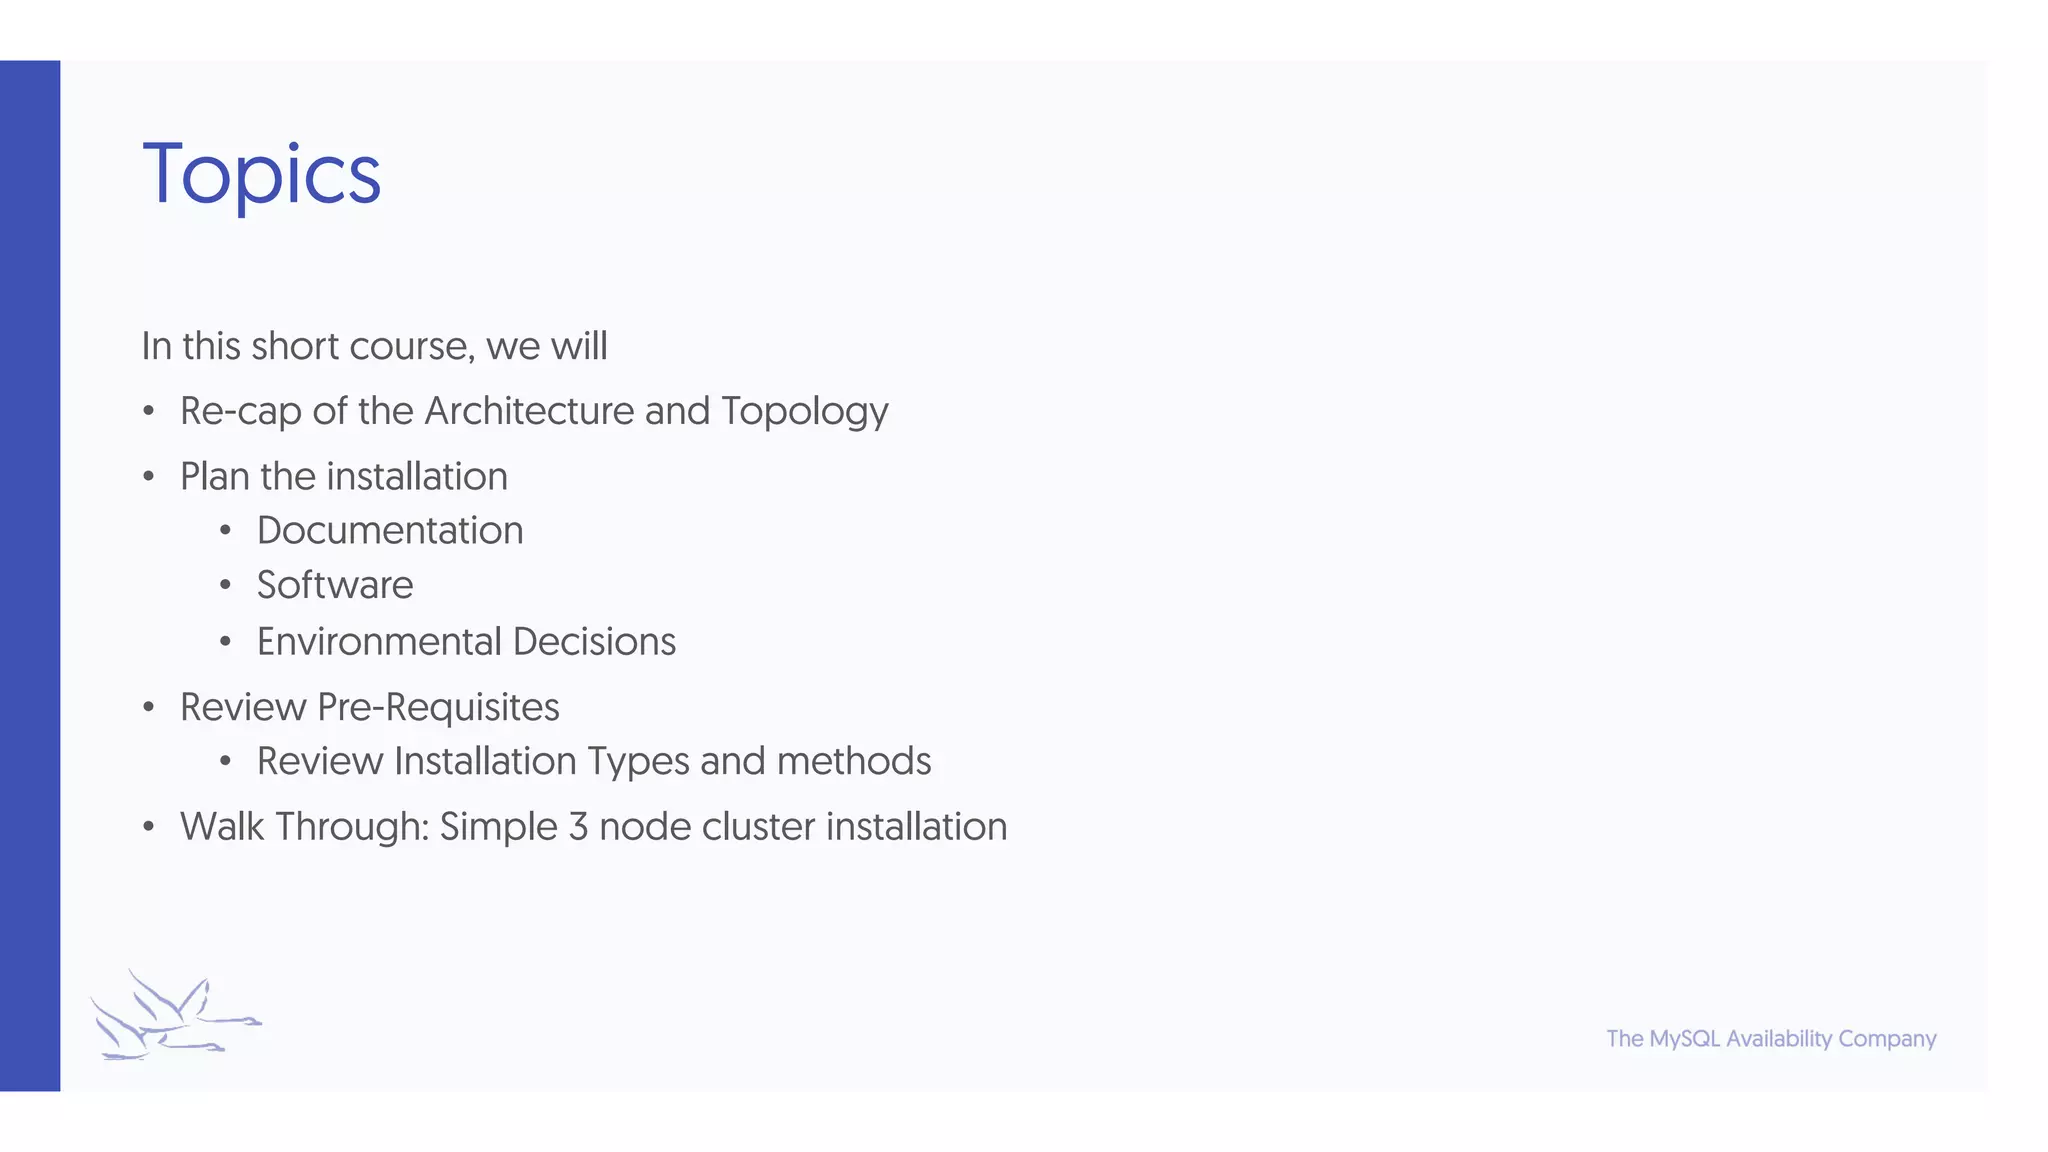Click the bird logo in bottom corner
Screen dimensions: 2048x1152
[176, 1015]
